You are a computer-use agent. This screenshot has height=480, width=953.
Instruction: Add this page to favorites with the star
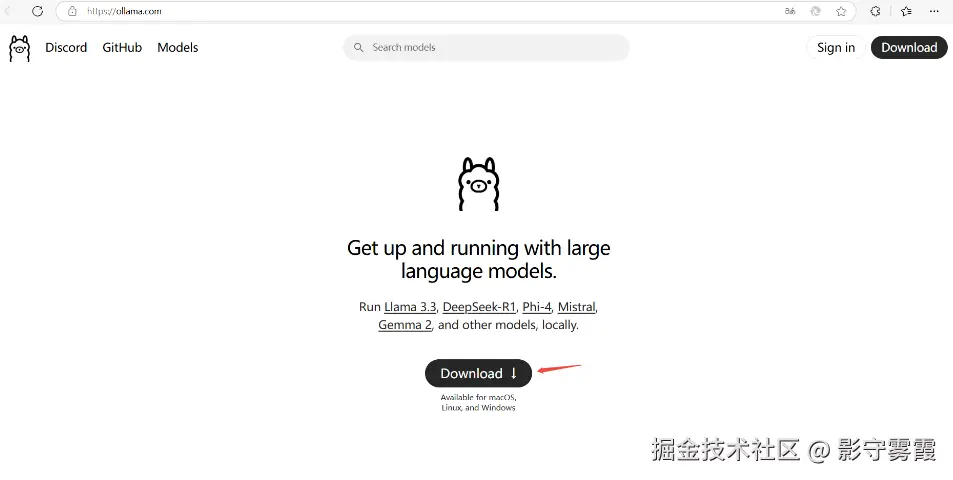click(x=841, y=11)
